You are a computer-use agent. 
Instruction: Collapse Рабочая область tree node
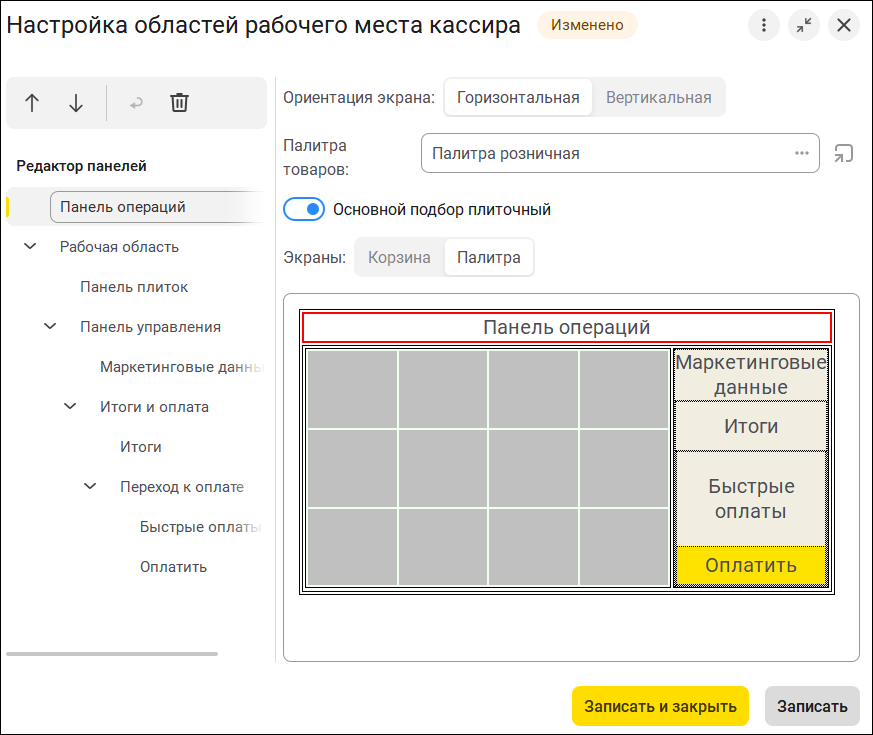pos(30,246)
